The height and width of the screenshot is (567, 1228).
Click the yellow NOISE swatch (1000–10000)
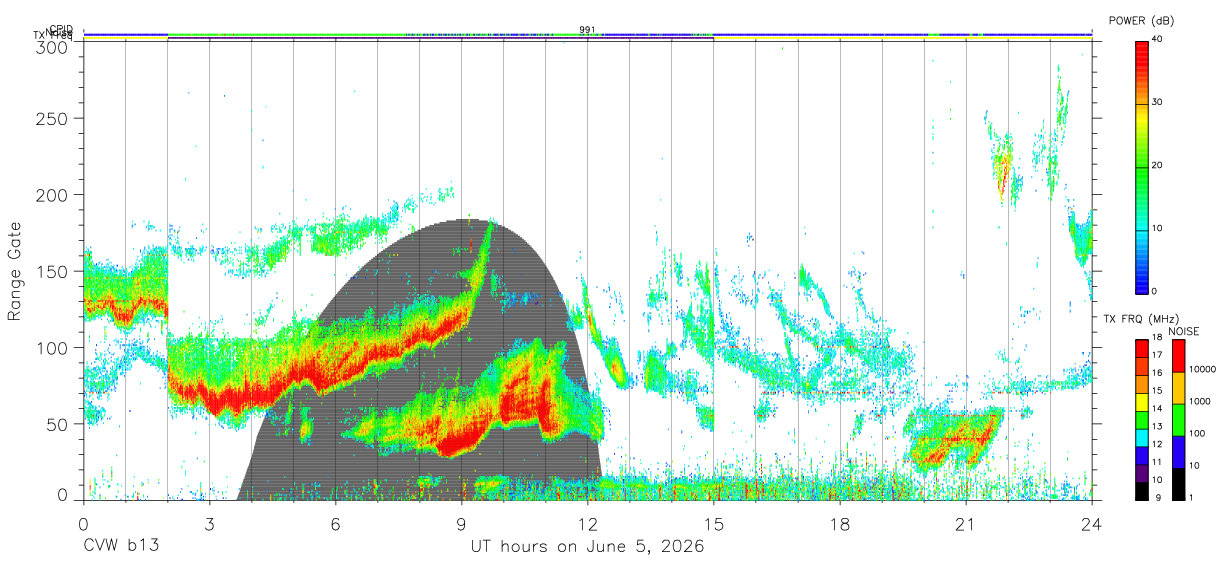(x=1179, y=388)
